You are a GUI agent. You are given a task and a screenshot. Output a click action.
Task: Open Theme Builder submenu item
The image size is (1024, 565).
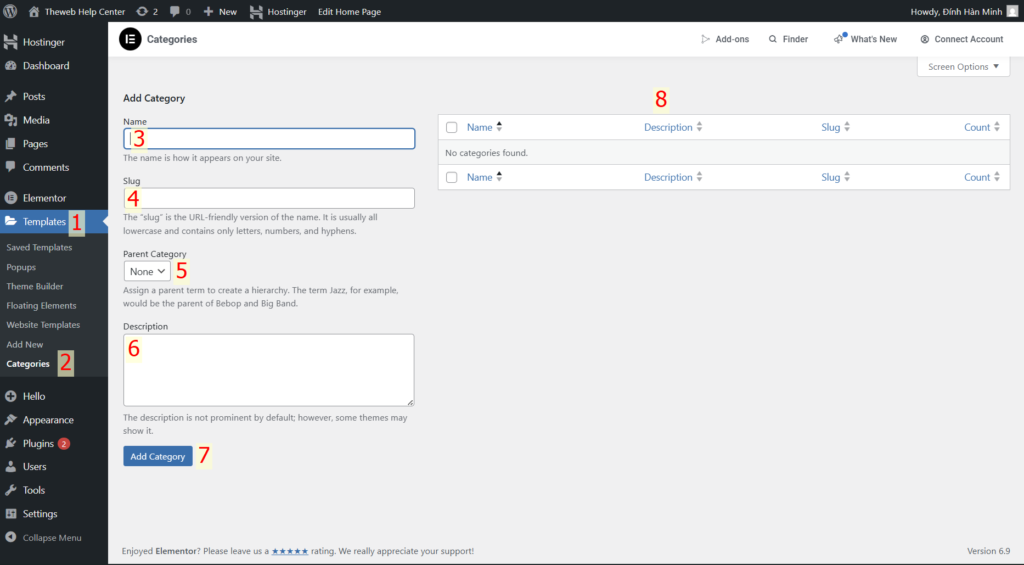(x=35, y=286)
